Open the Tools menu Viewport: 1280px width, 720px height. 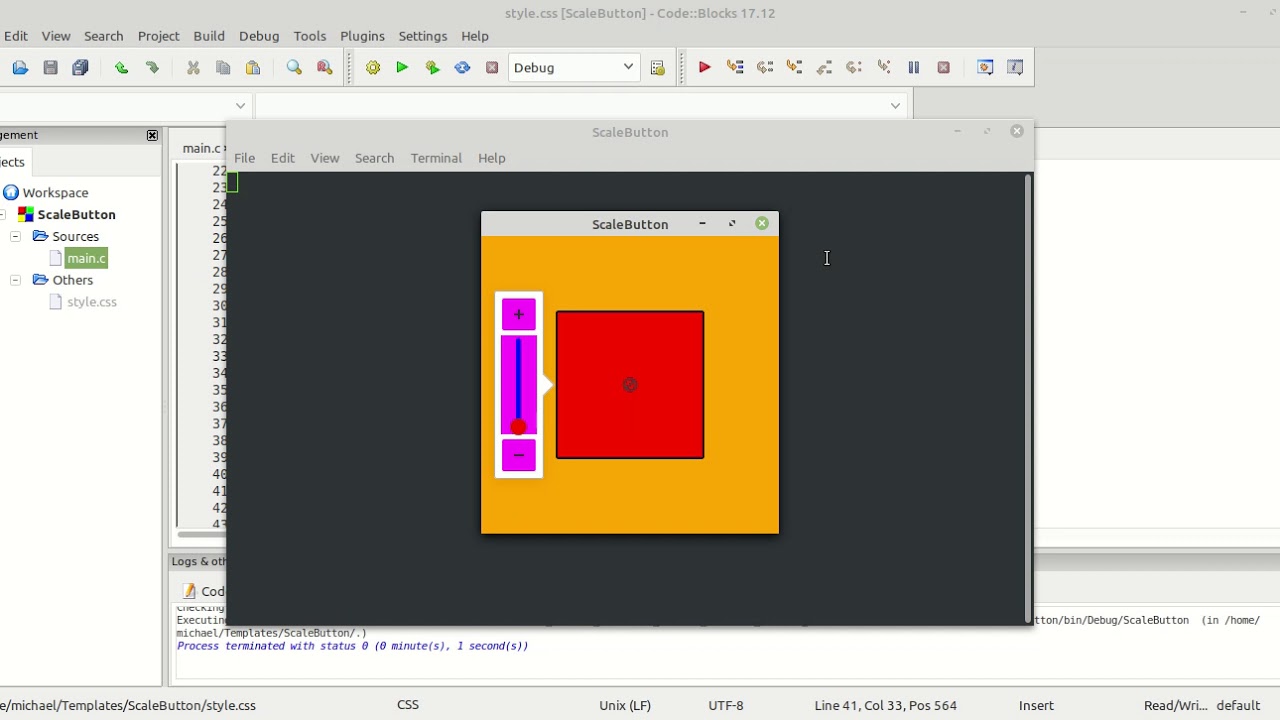point(310,36)
